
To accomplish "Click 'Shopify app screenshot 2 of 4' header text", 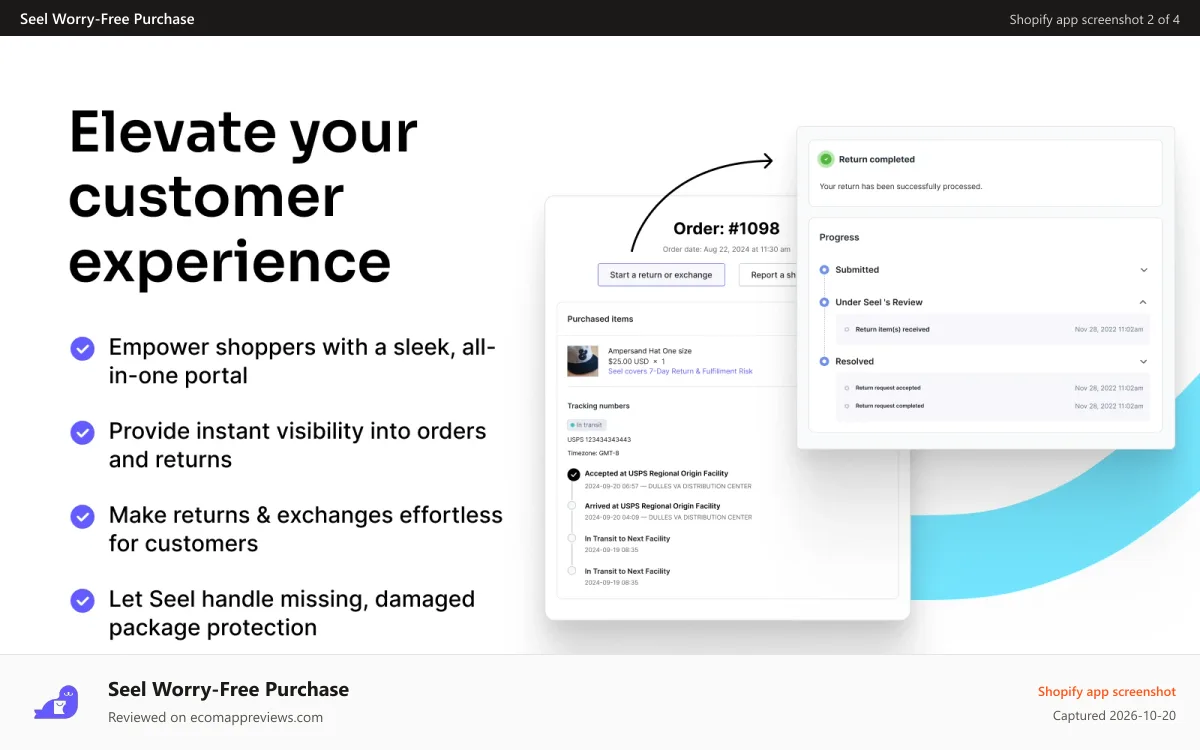I will click(x=1095, y=19).
